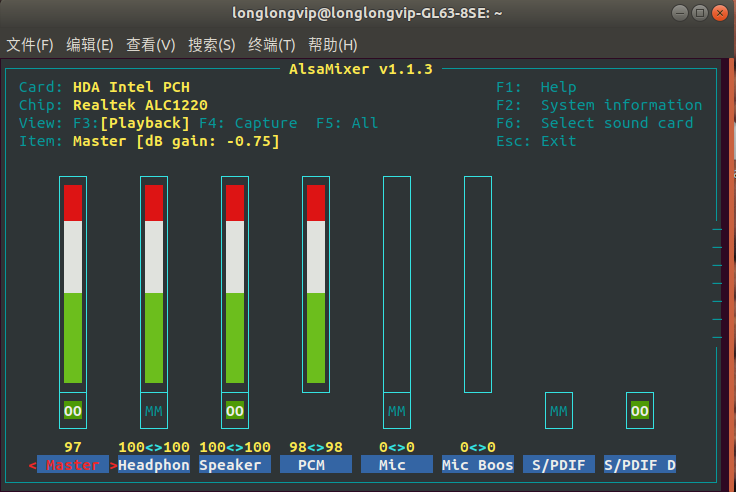736x492 pixels.
Task: Open the 终端(T) menu
Action: 272,45
